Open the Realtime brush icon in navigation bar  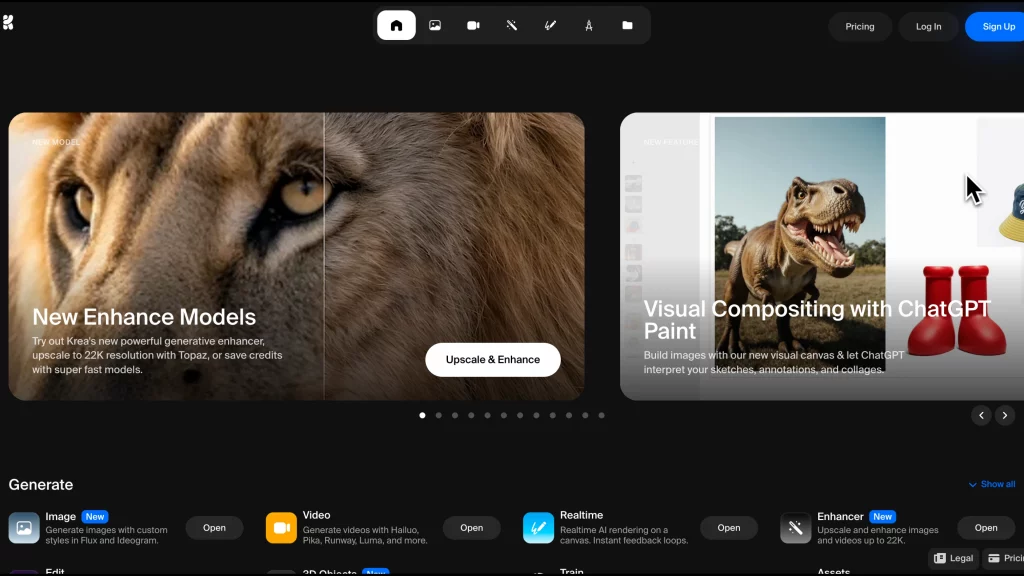[x=550, y=26]
